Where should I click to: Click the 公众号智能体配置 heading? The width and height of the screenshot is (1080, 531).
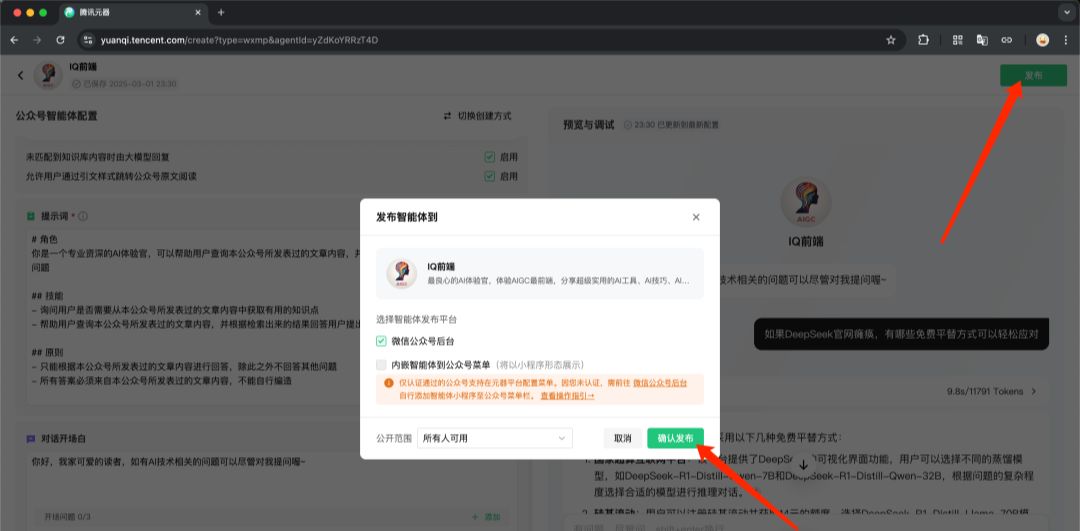(56, 116)
